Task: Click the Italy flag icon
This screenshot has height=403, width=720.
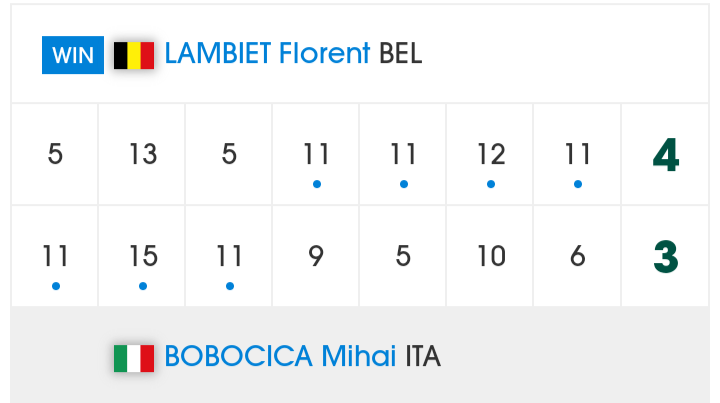Action: point(134,358)
